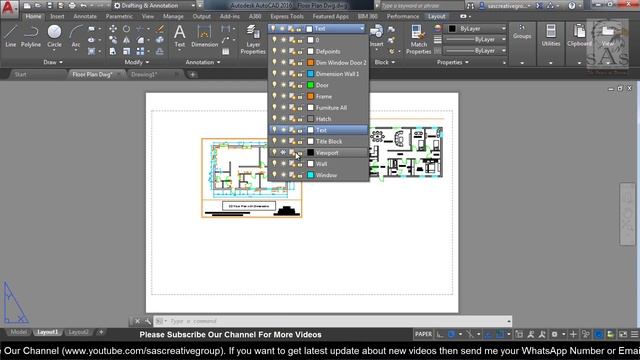Click the customize status bar icon
This screenshot has height=360, width=640.
634,334
